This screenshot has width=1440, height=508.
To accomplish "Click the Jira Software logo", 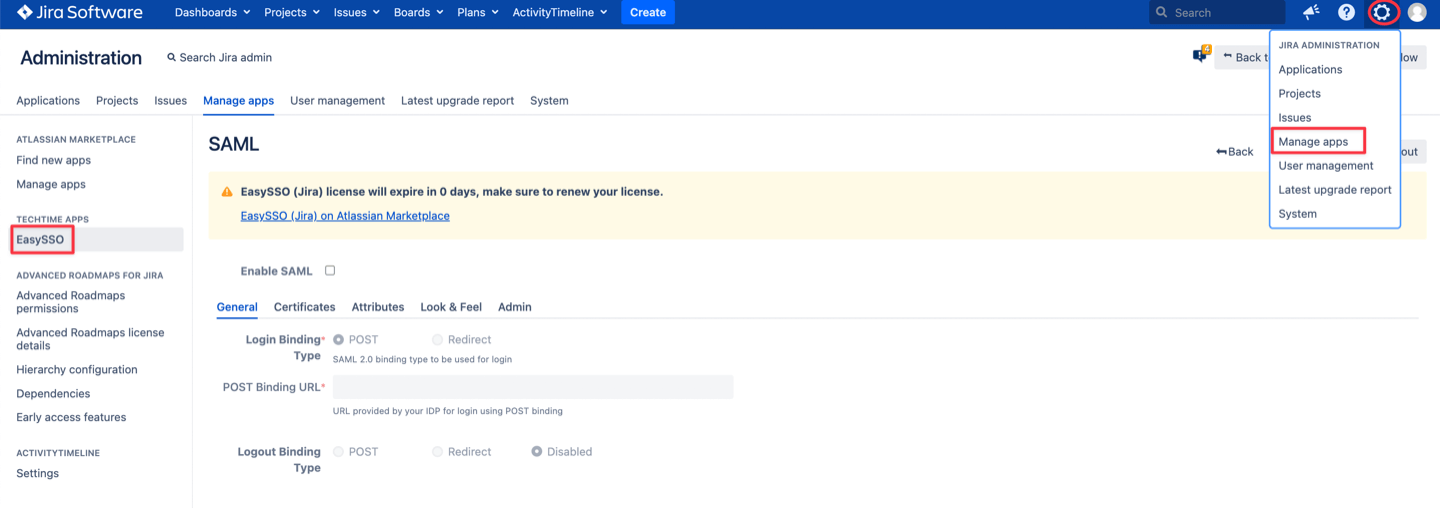I will tap(80, 13).
